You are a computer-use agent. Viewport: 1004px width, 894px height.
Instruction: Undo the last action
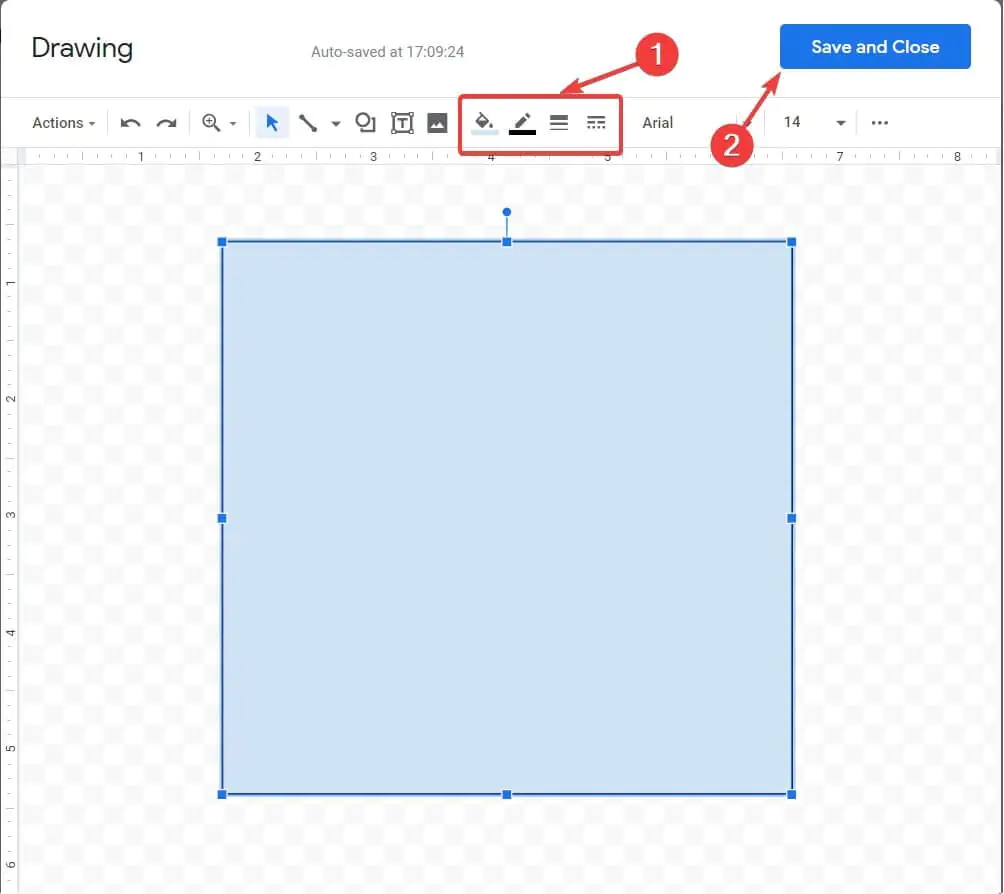(130, 122)
